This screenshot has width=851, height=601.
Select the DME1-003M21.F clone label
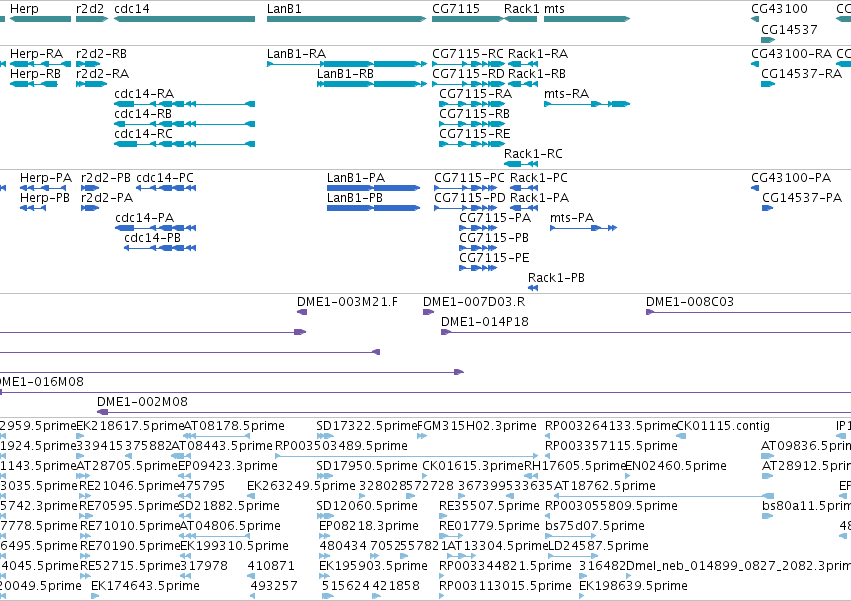(x=347, y=302)
